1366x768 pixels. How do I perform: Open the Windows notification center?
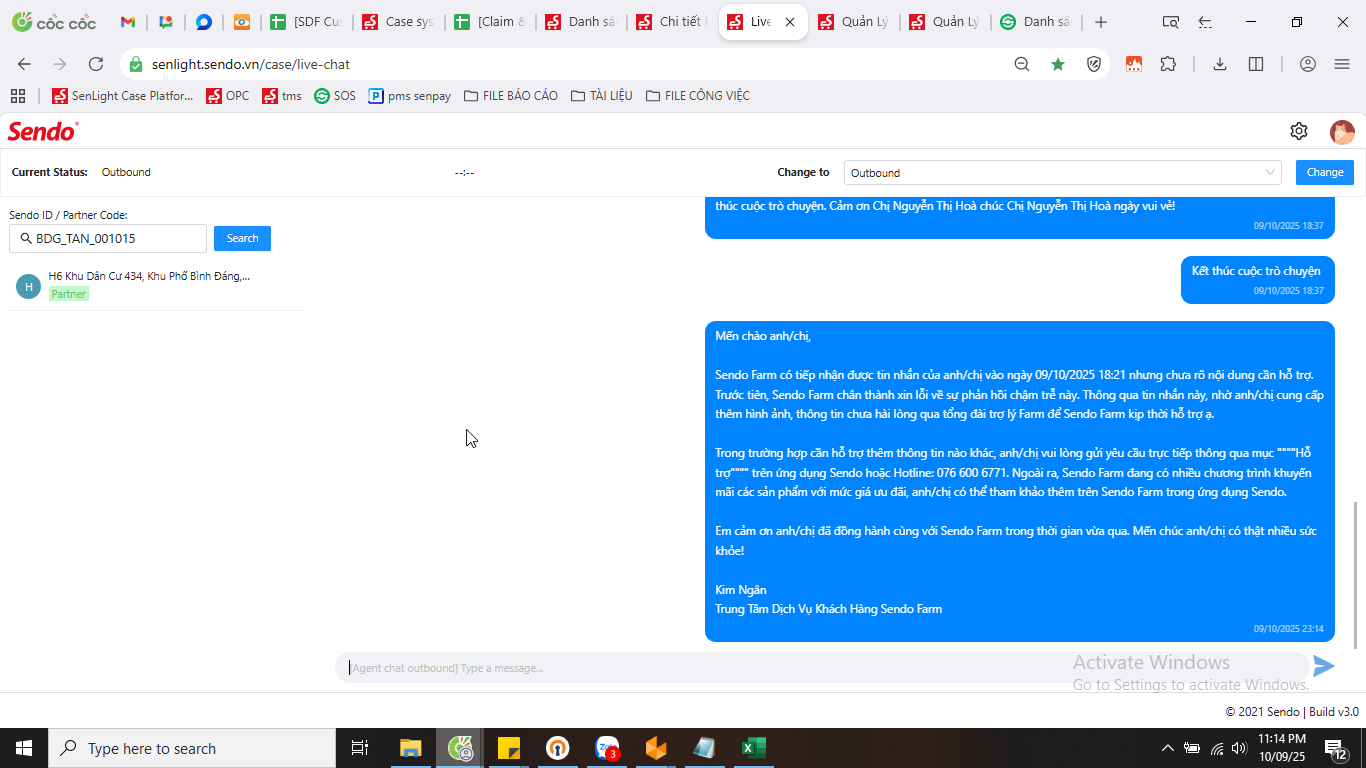pyautogui.click(x=1337, y=748)
